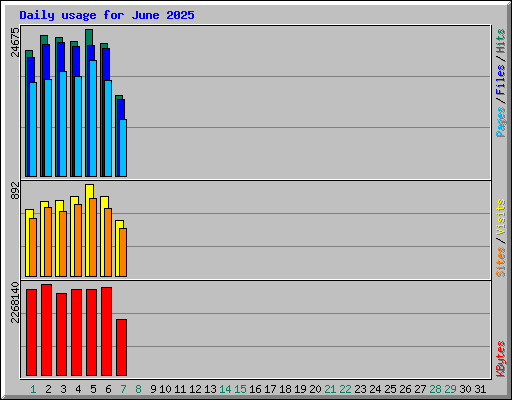Click the orange Sites bar for day 1
This screenshot has width=512, height=400.
pyautogui.click(x=33, y=247)
